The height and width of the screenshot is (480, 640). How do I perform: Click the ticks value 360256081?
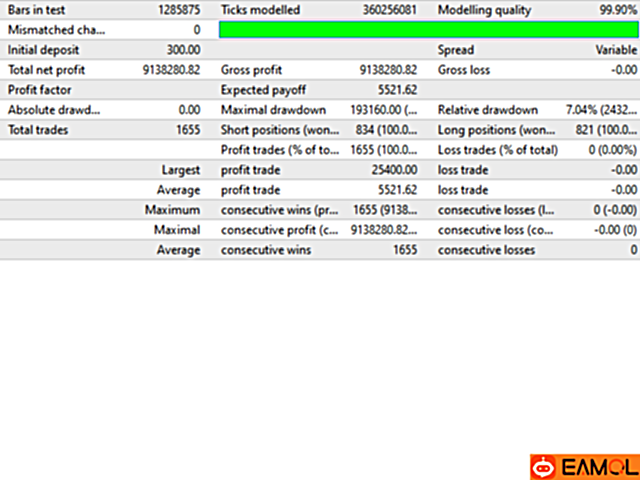[390, 10]
